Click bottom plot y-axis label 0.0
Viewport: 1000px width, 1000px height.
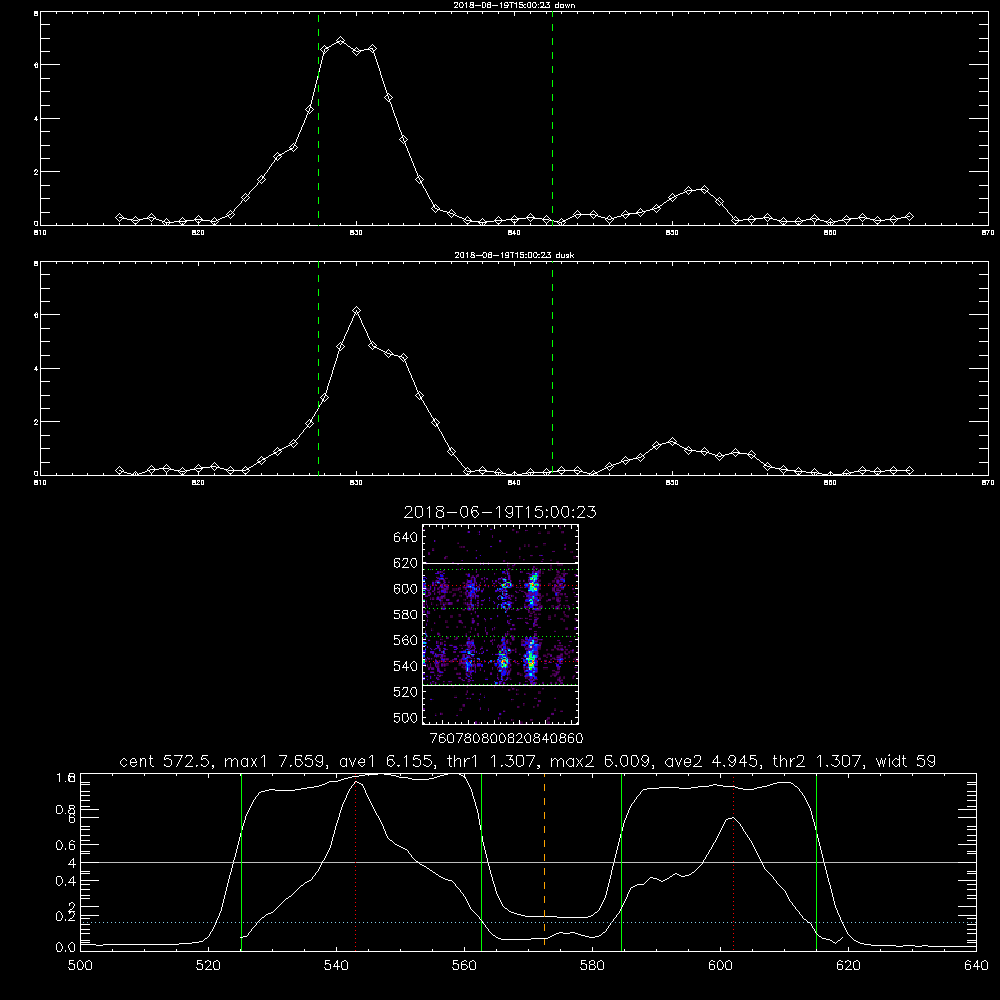click(66, 948)
